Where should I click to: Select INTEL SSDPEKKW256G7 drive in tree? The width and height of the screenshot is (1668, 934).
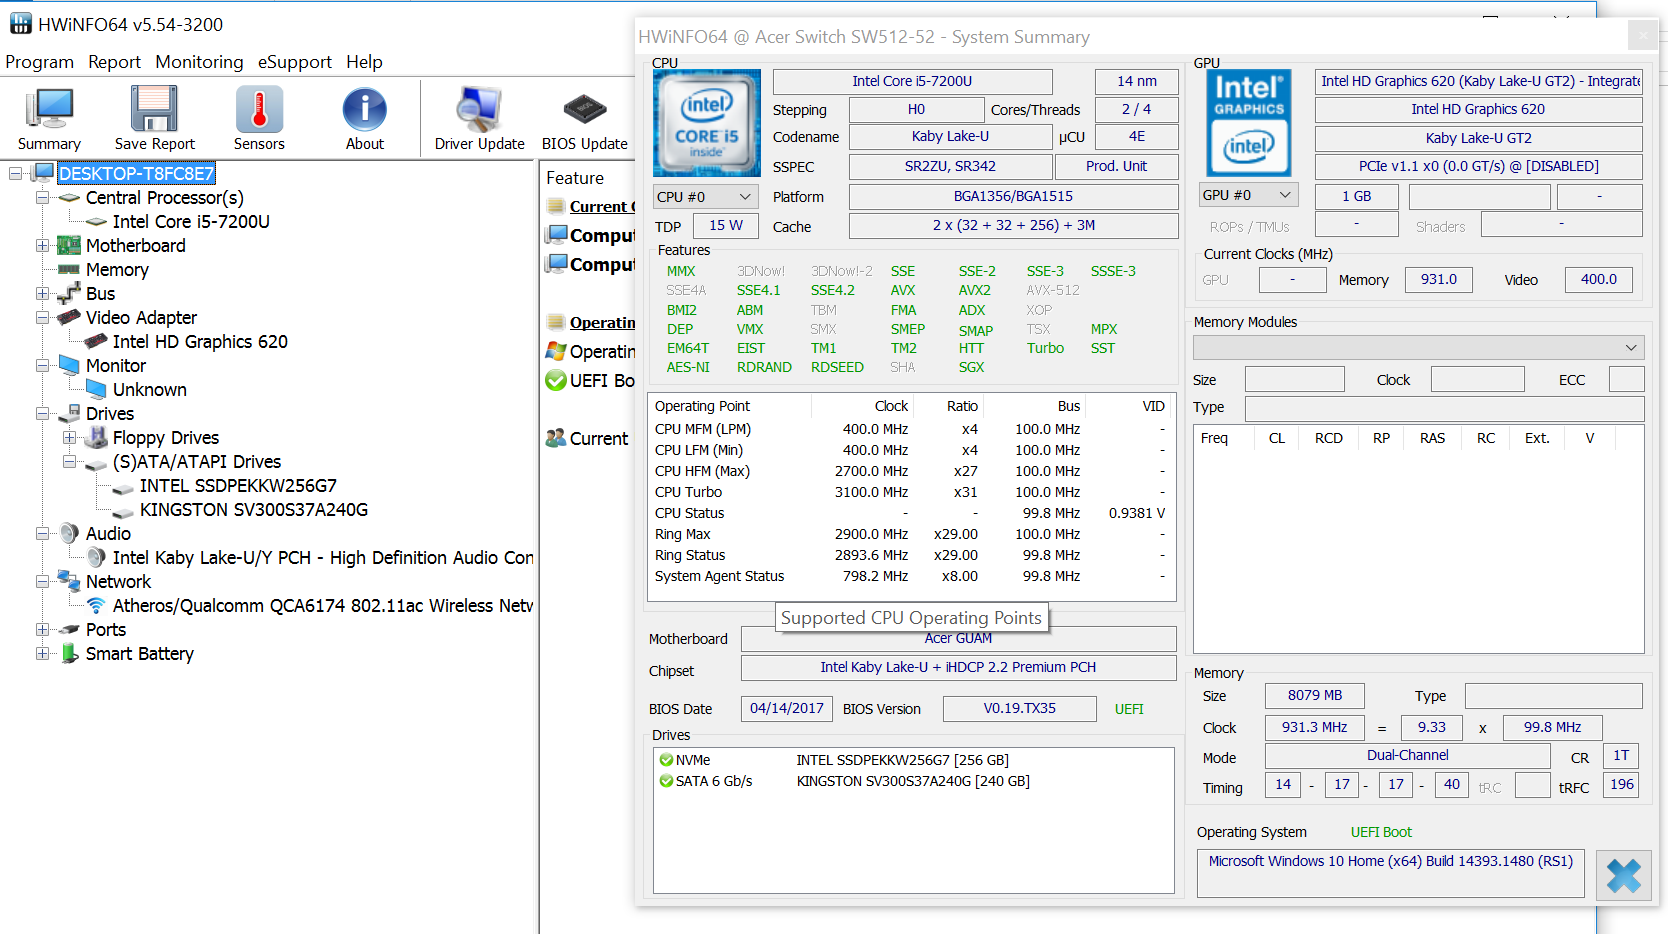click(x=238, y=485)
